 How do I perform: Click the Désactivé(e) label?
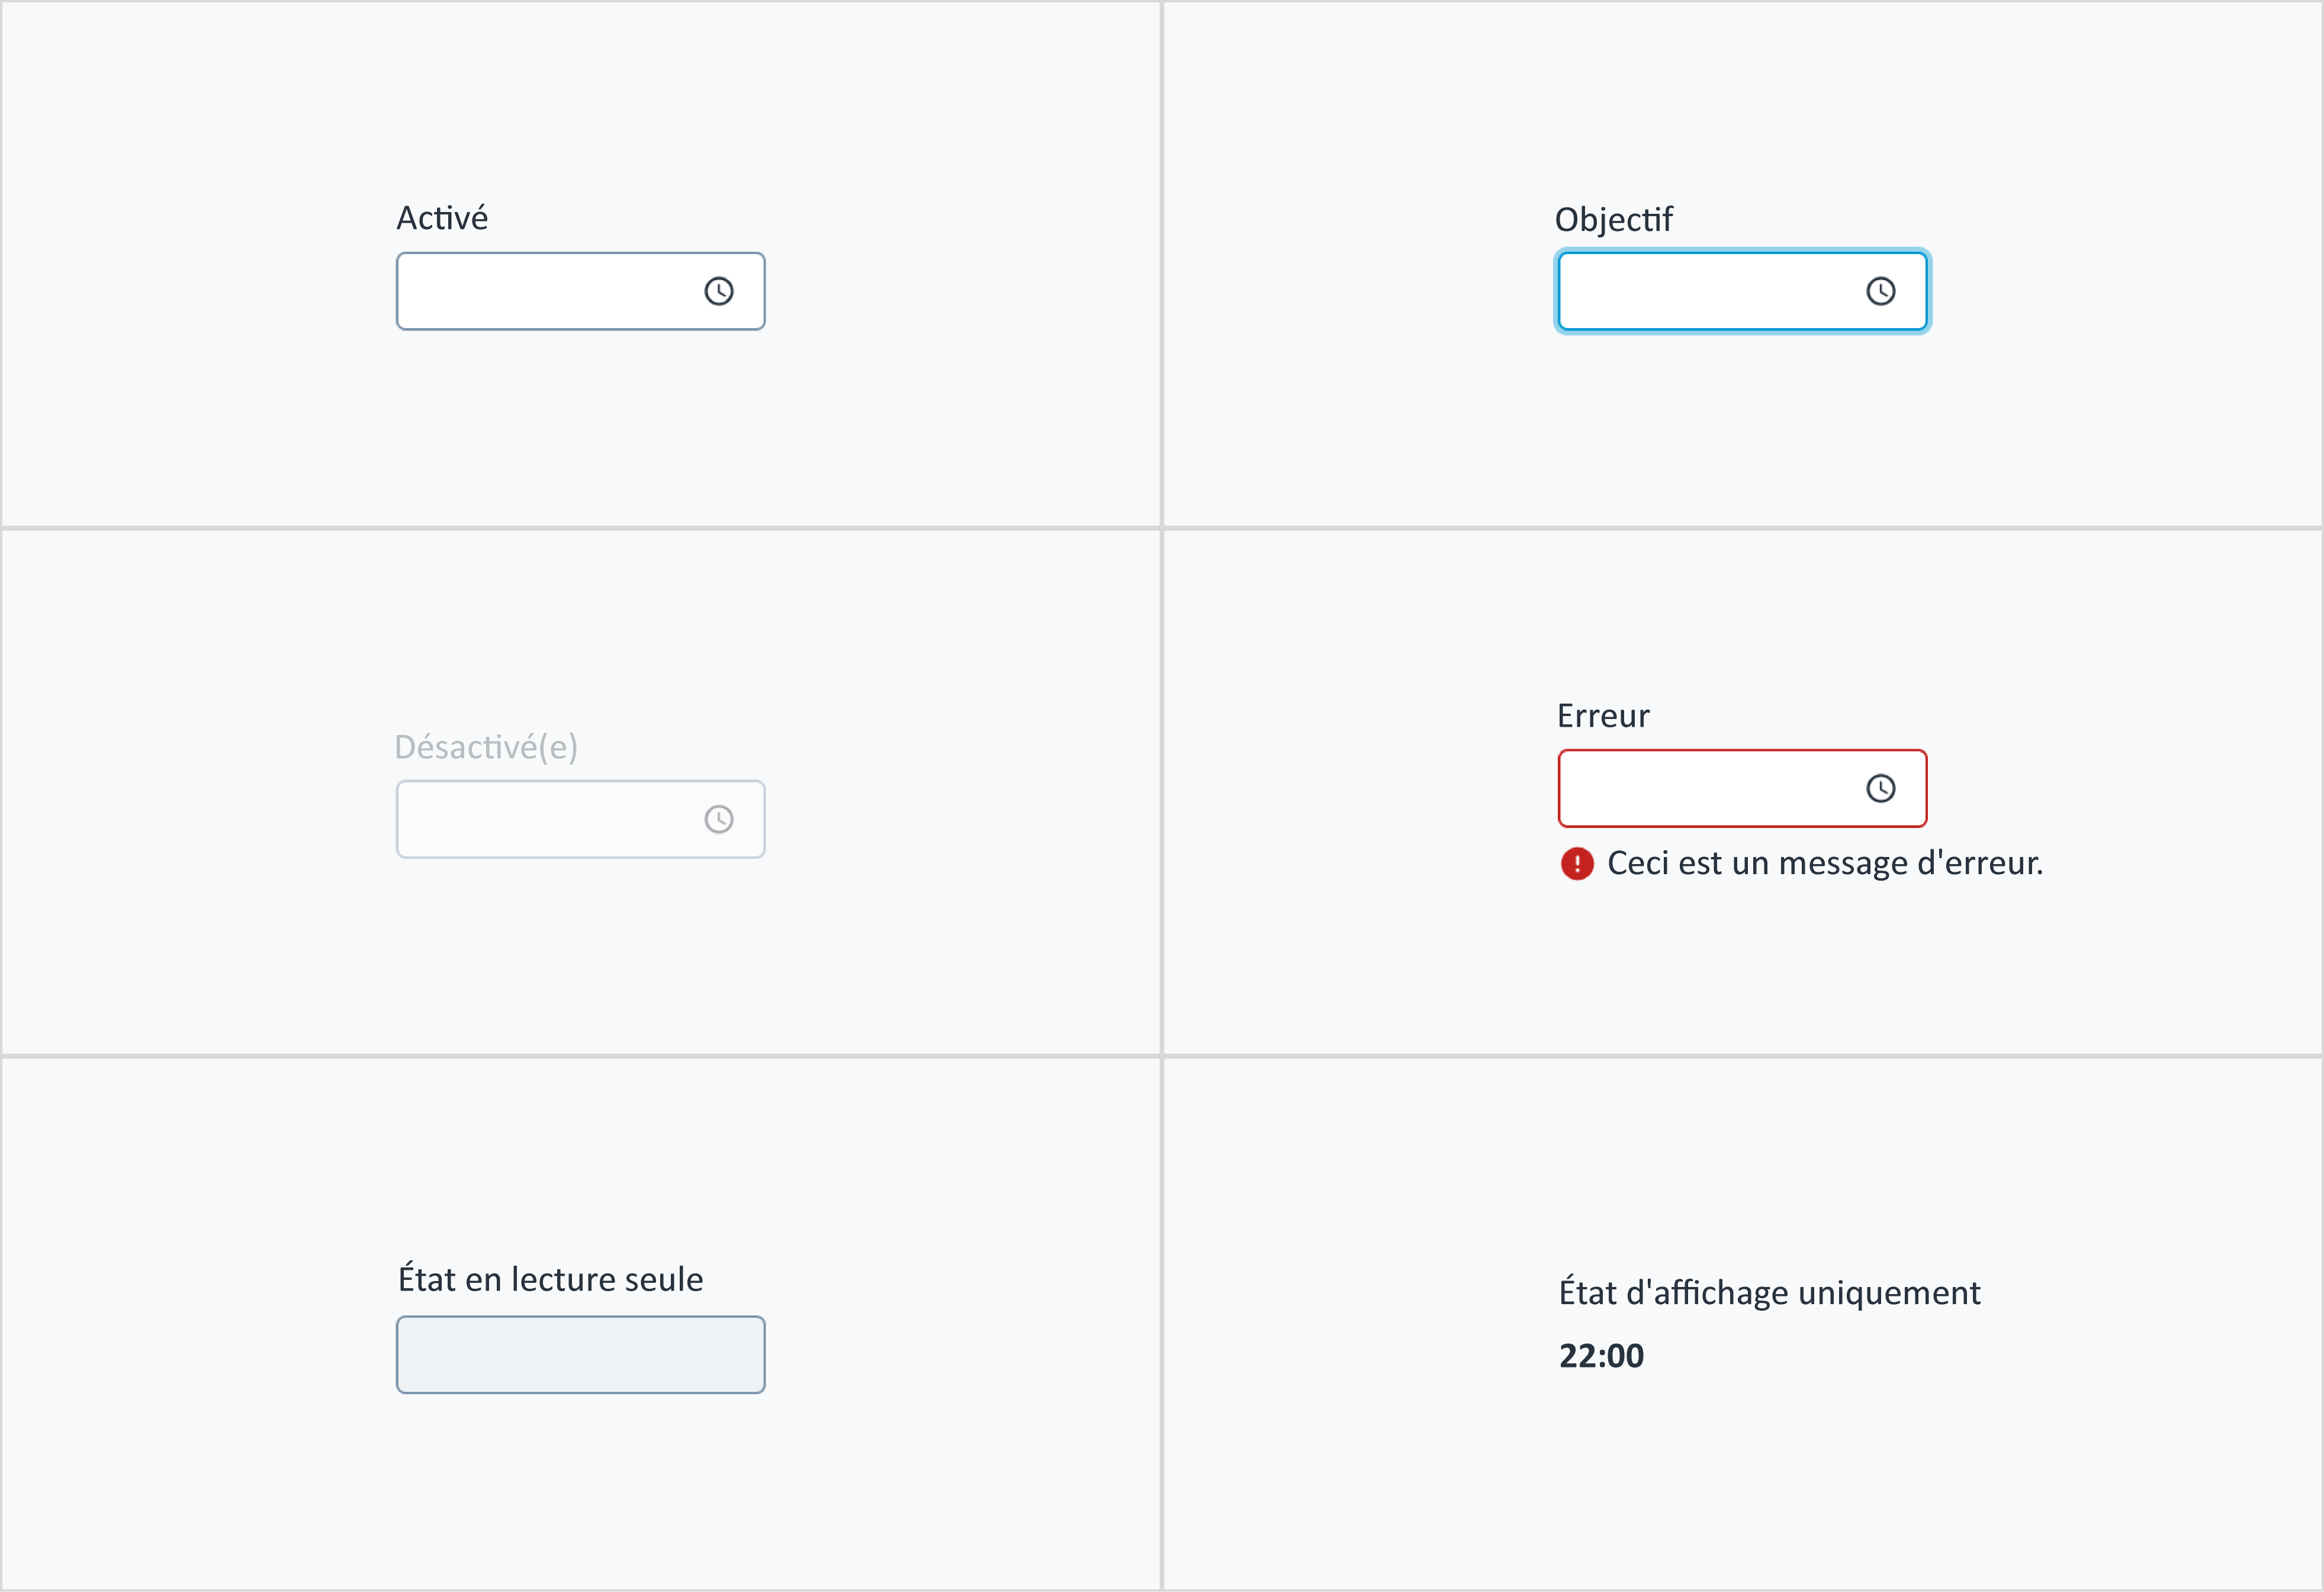(x=486, y=747)
